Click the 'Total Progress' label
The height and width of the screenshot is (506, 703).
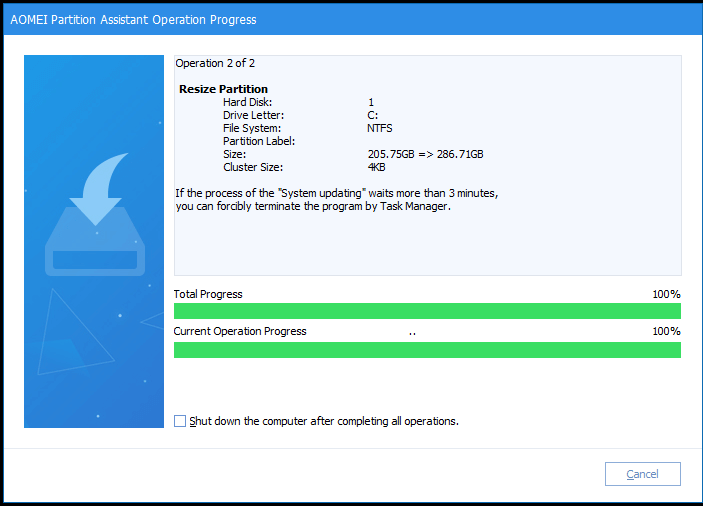pyautogui.click(x=208, y=294)
